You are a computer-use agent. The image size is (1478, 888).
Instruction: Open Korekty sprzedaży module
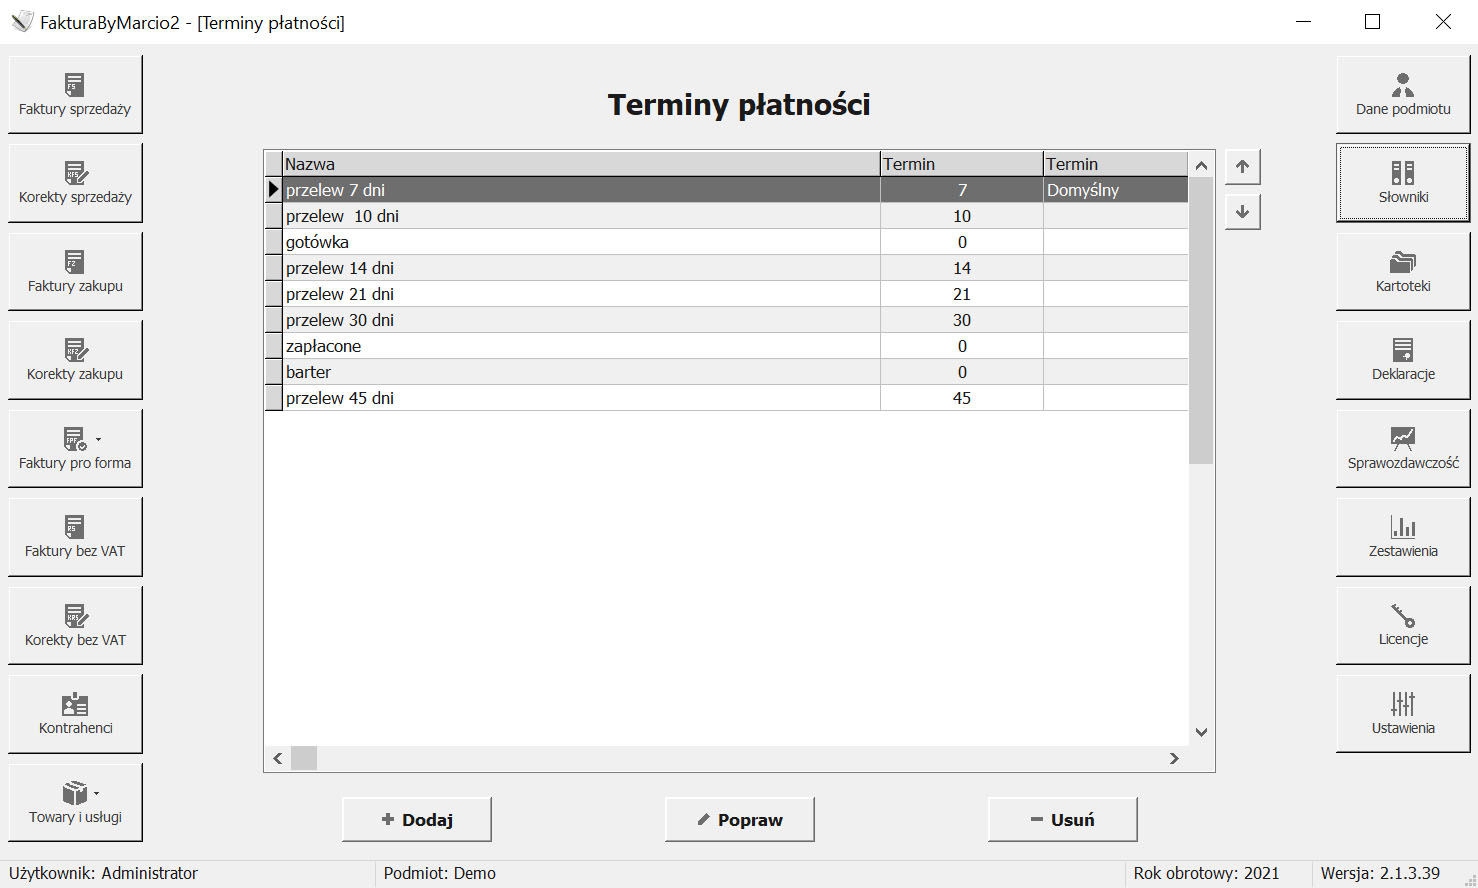click(x=75, y=182)
